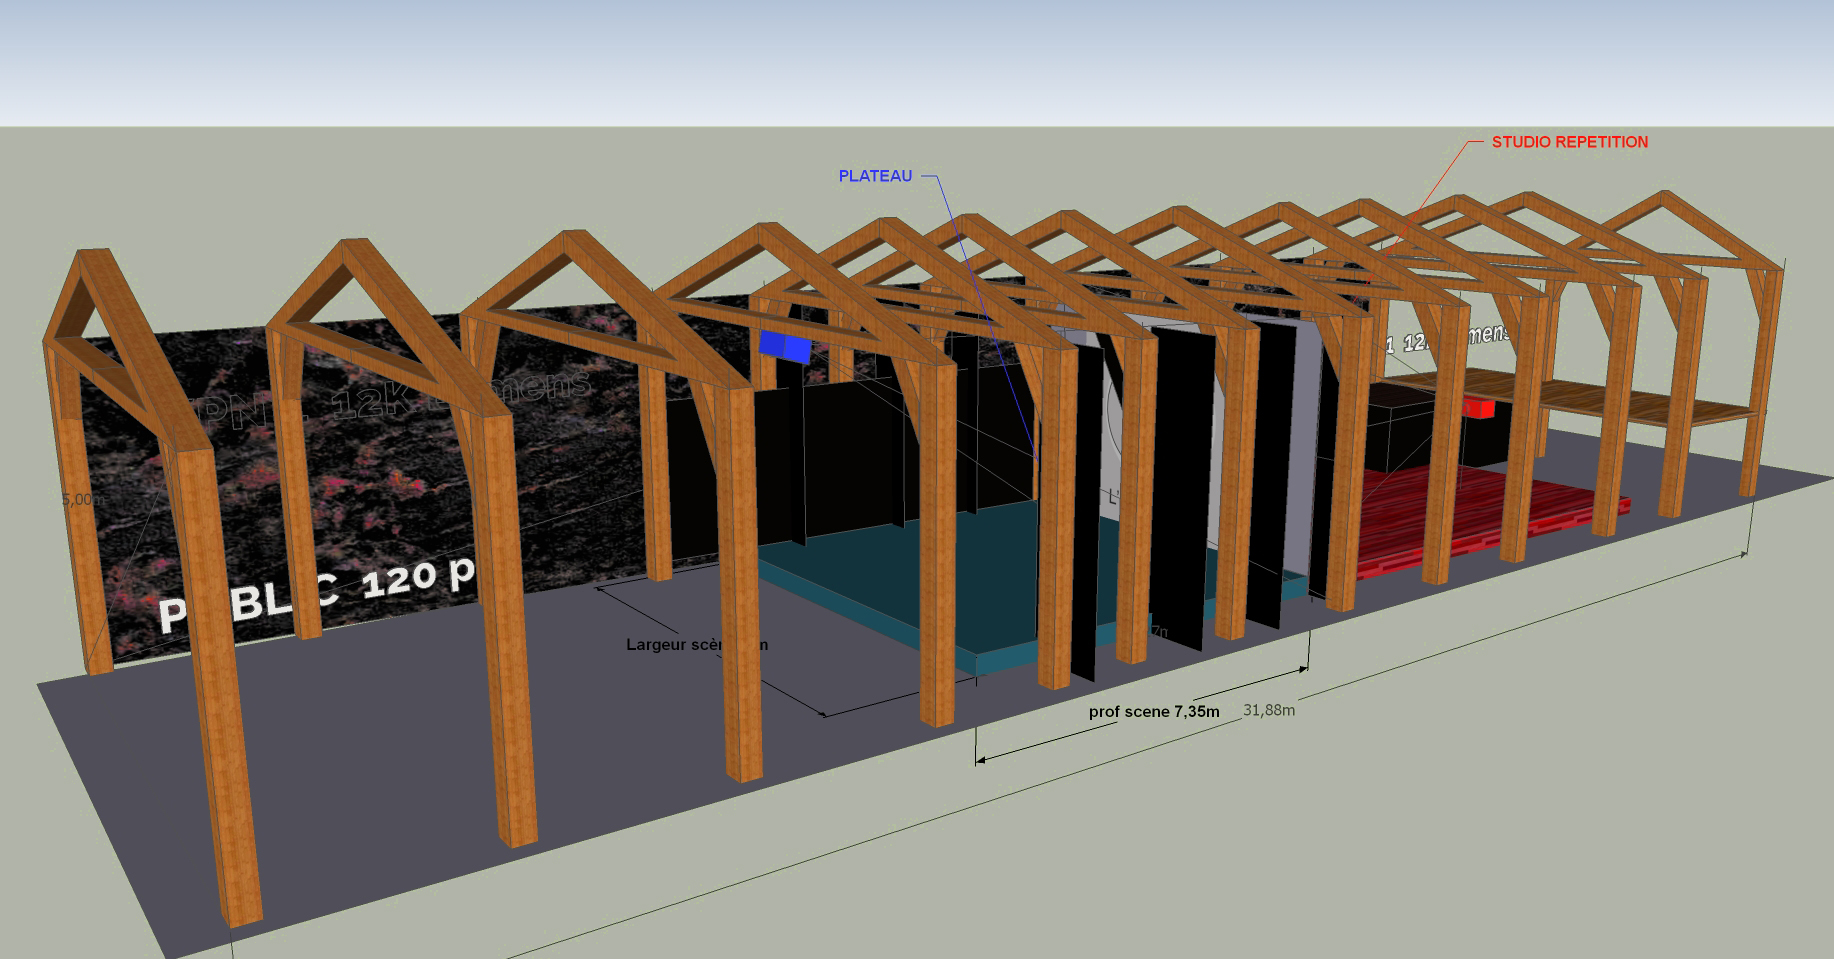Select the small red box in the studio
The image size is (1834, 959).
click(x=1477, y=406)
